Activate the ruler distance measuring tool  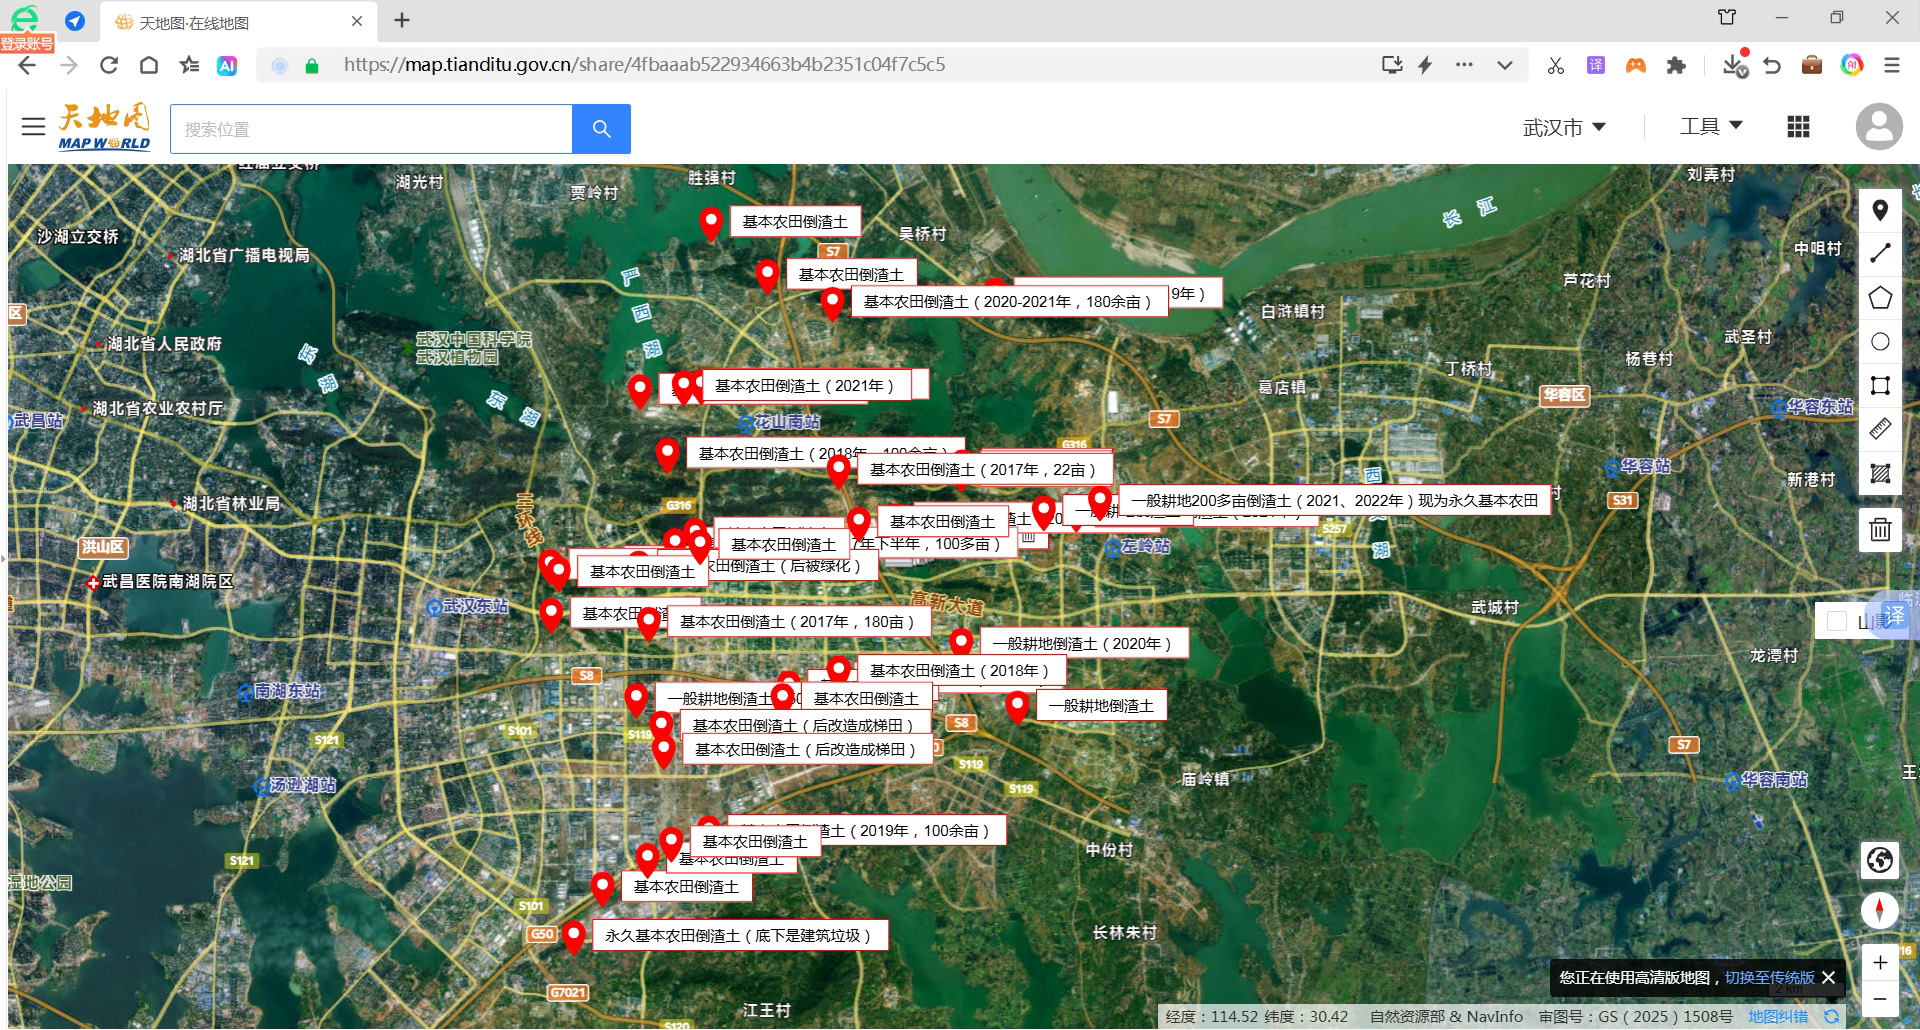point(1880,429)
